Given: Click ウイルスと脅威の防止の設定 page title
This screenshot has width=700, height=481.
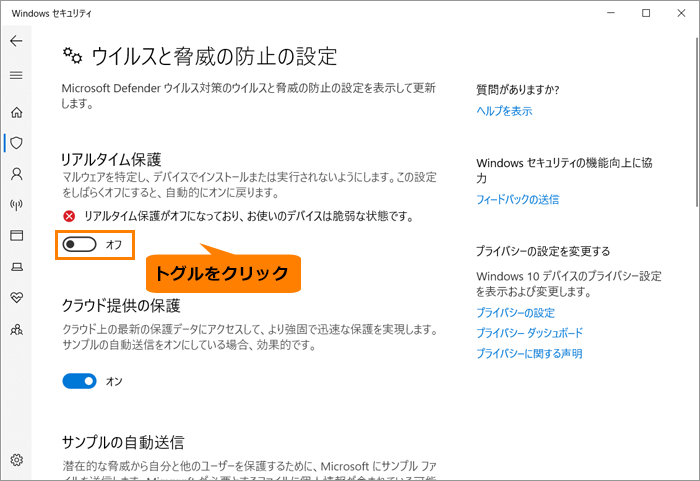Looking at the screenshot, I should 214,57.
